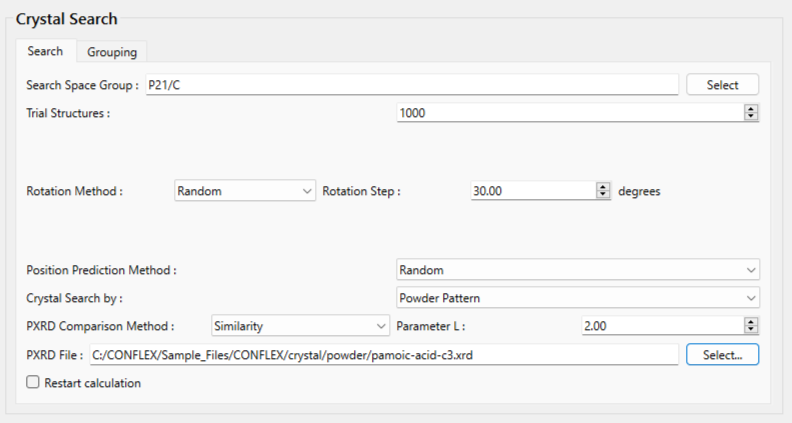Focus the PXRD File path field

(x=383, y=354)
